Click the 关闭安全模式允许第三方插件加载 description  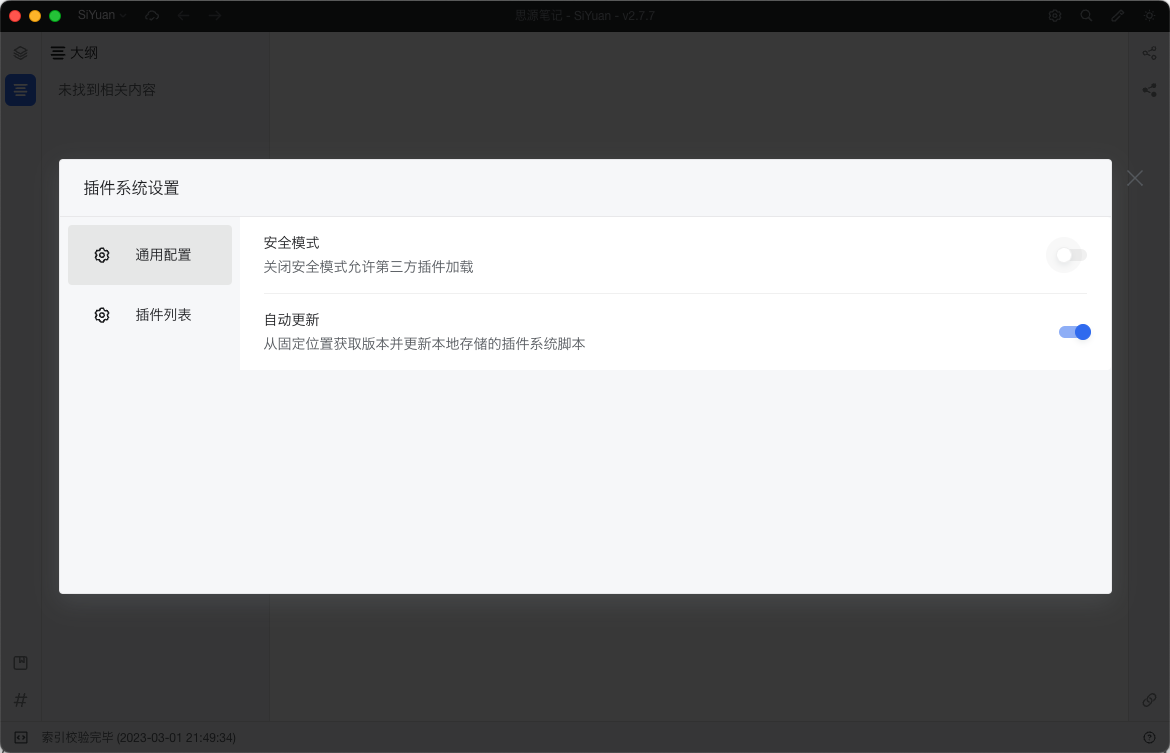369,266
